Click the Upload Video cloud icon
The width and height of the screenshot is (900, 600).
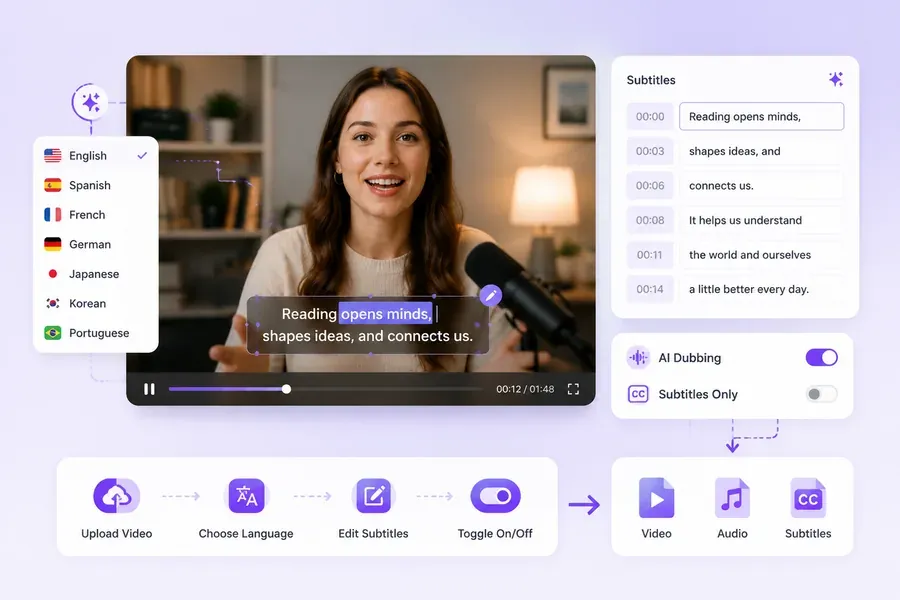point(117,496)
